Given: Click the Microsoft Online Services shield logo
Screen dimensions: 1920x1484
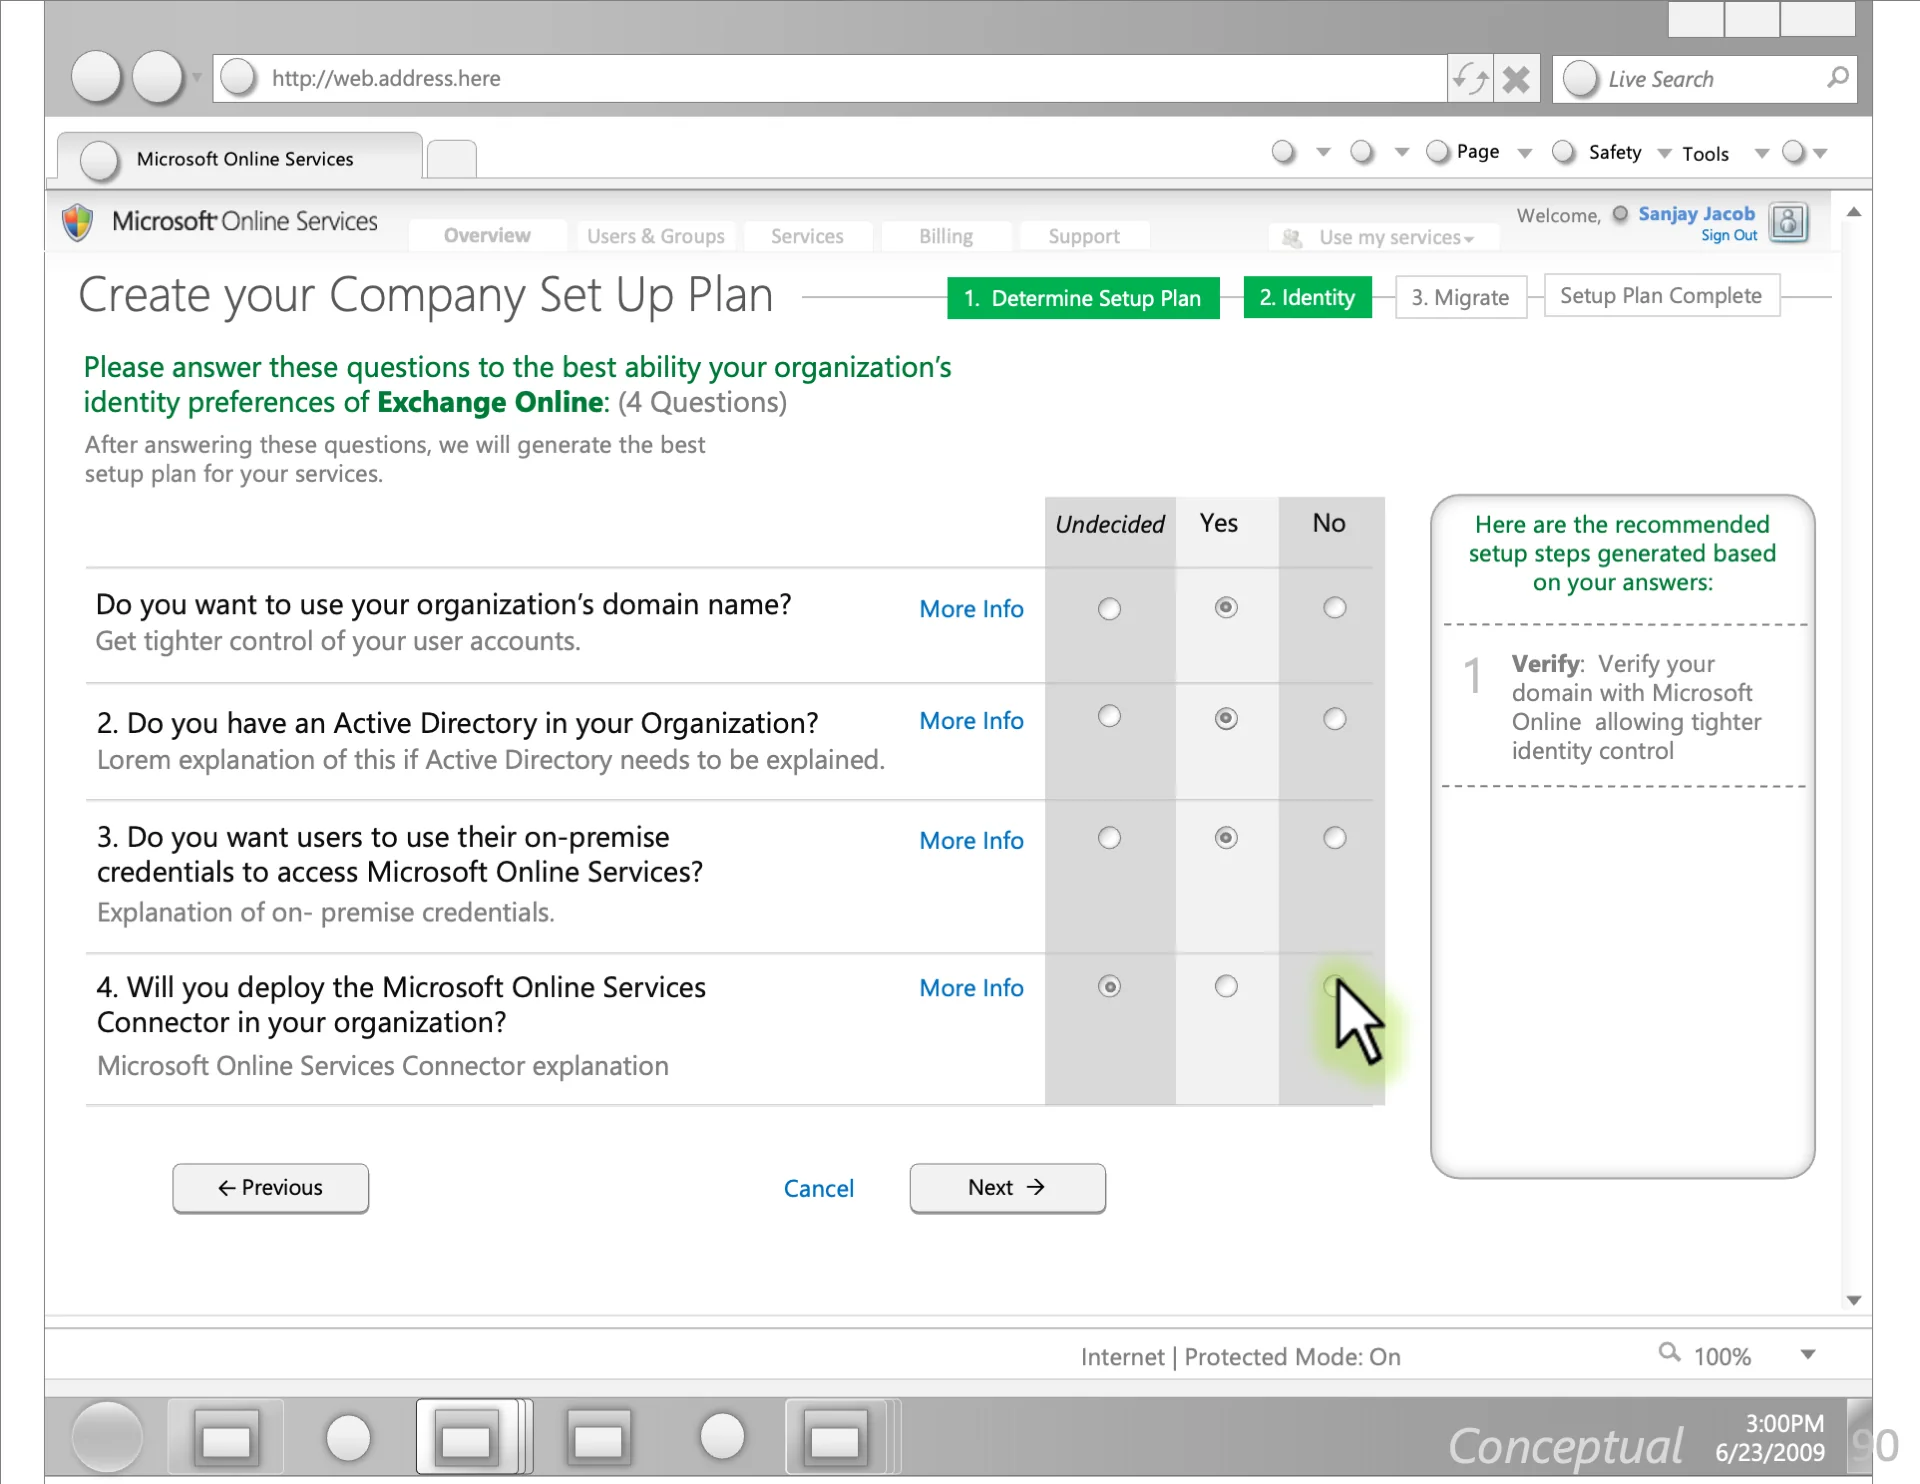Looking at the screenshot, I should tap(78, 222).
